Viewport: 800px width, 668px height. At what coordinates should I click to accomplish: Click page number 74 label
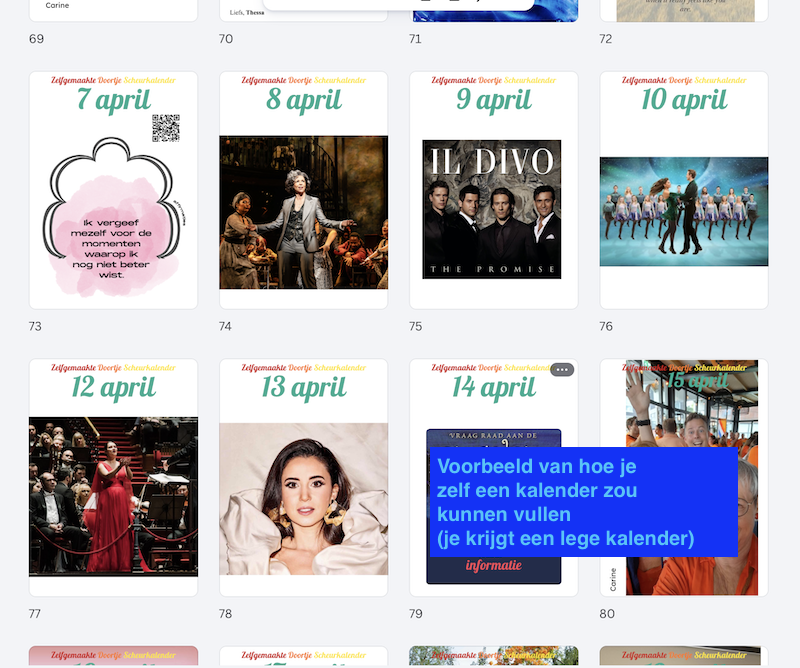click(x=225, y=326)
